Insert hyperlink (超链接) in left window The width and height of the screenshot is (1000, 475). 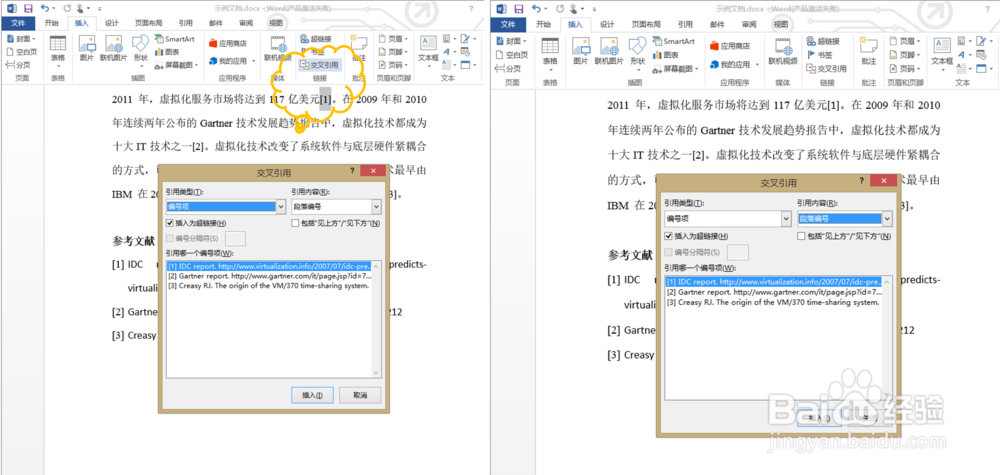[316, 39]
